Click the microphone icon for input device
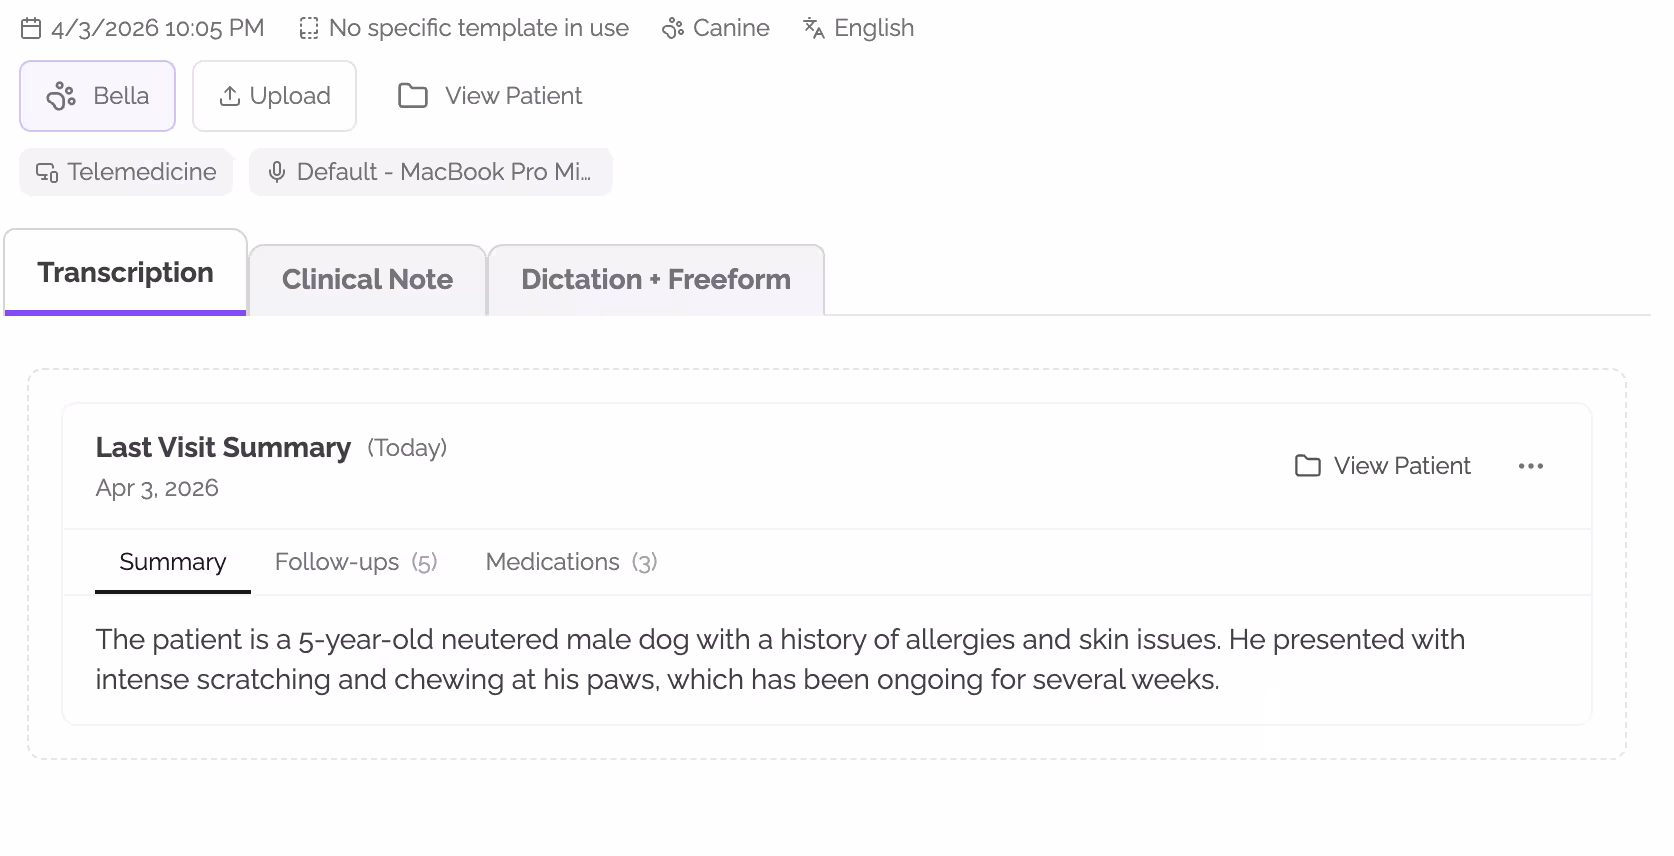The width and height of the screenshot is (1674, 856). [x=277, y=172]
